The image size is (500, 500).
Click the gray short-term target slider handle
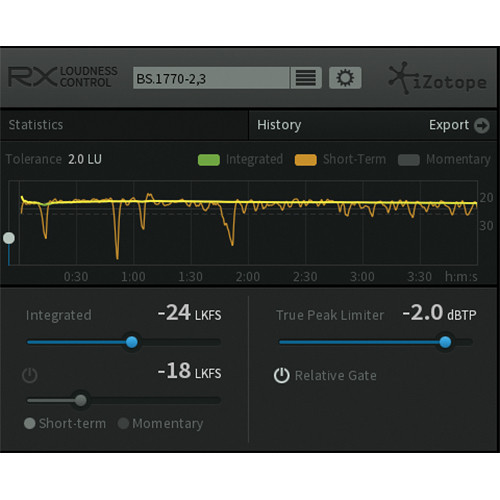pyautogui.click(x=80, y=400)
